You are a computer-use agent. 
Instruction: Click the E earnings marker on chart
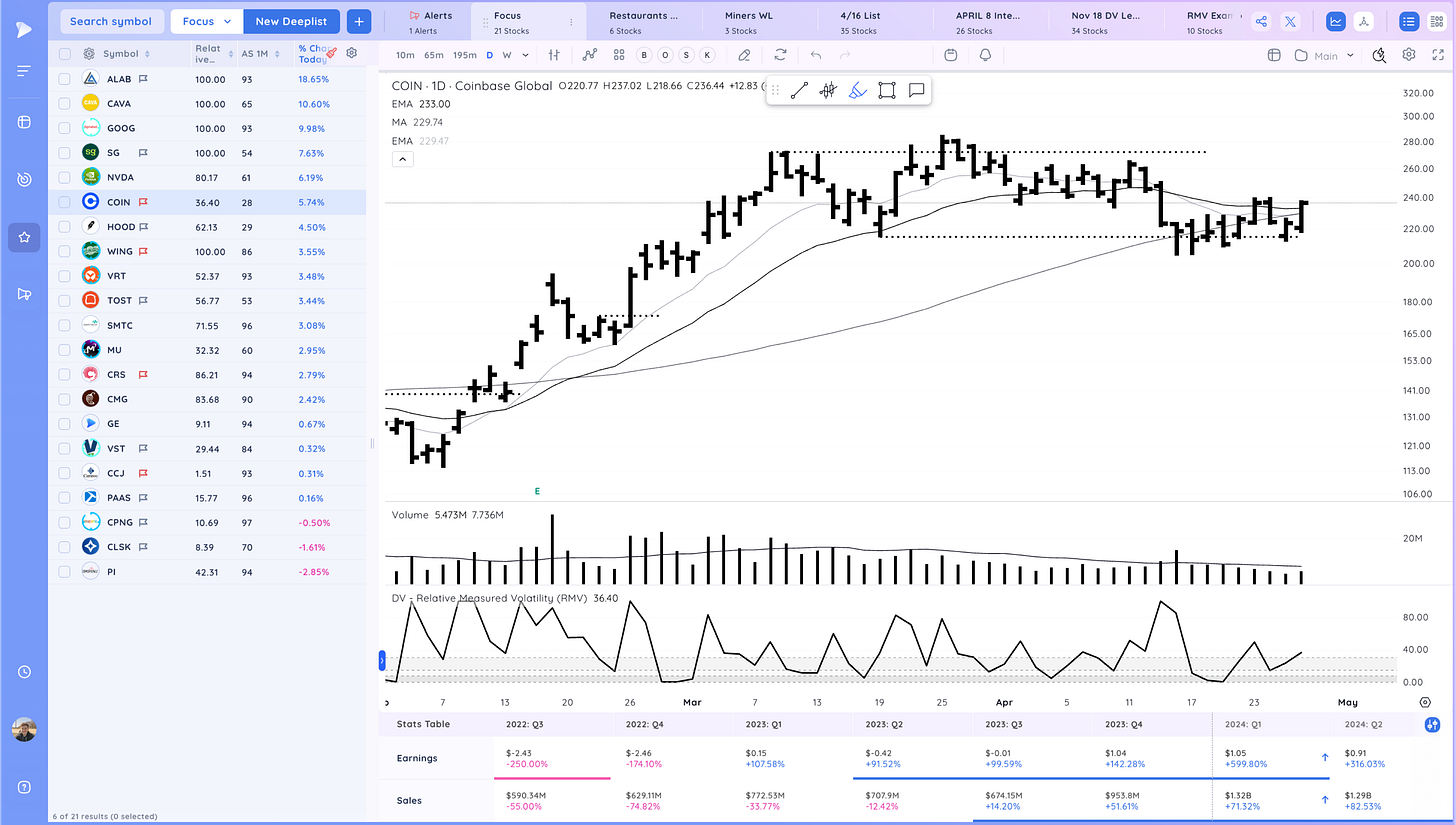(x=537, y=491)
